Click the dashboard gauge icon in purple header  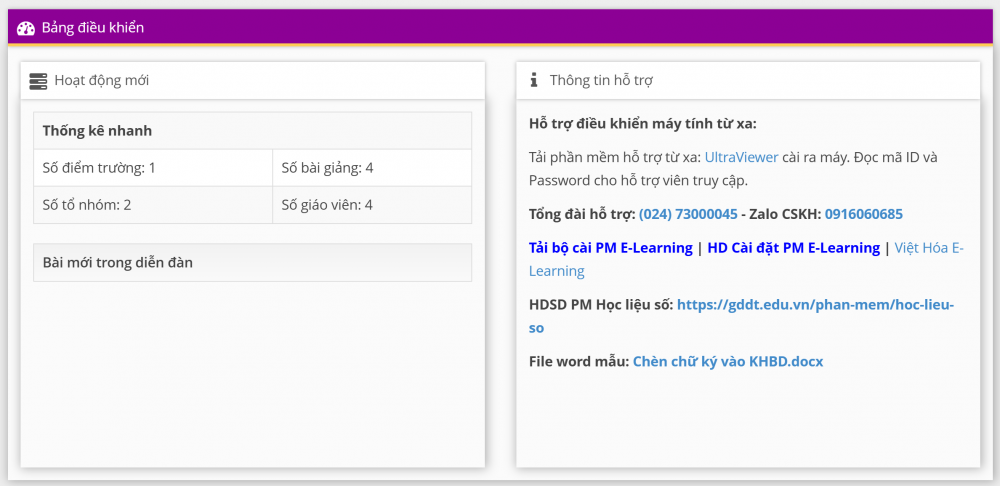(x=26, y=27)
